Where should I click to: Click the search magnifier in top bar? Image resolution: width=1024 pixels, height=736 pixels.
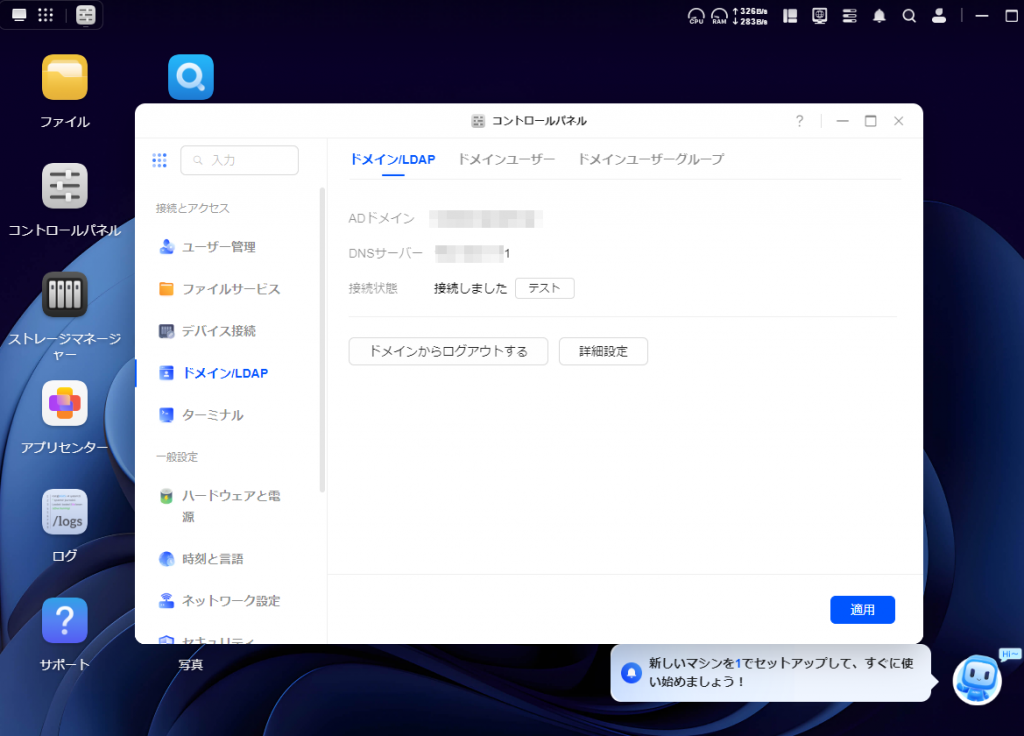tap(908, 15)
